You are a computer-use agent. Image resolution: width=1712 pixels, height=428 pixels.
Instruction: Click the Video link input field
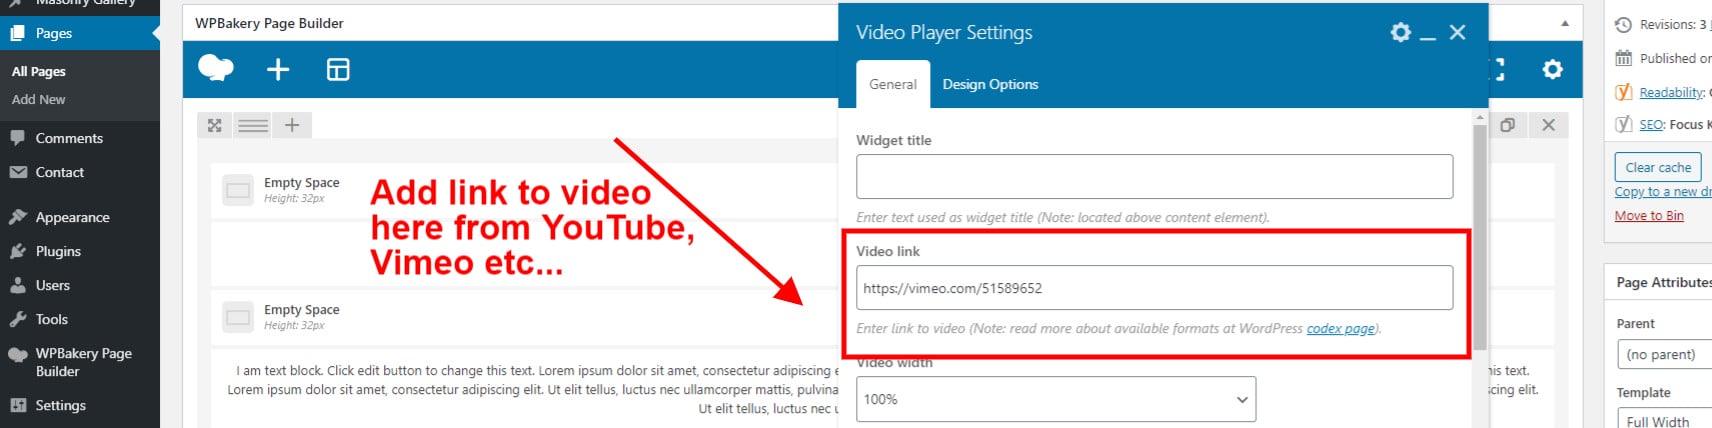pos(1154,288)
